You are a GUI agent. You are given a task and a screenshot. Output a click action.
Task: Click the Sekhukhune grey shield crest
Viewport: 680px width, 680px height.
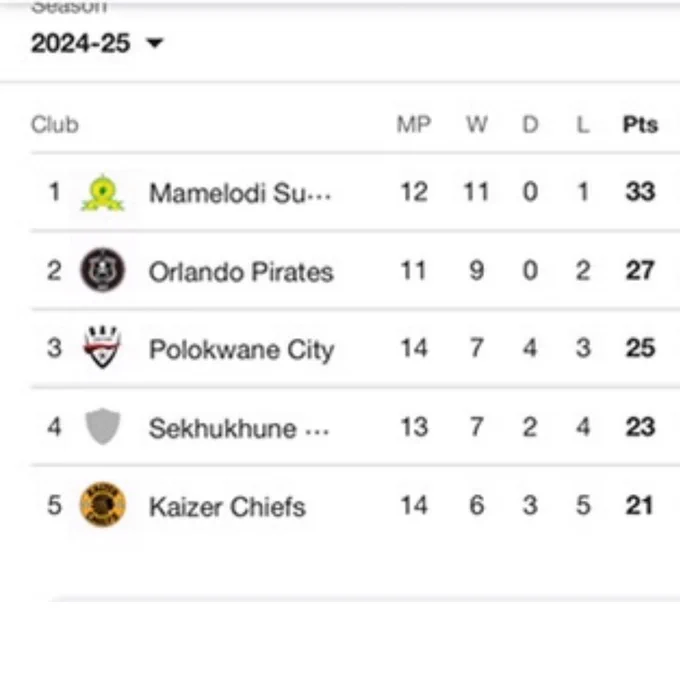point(102,427)
